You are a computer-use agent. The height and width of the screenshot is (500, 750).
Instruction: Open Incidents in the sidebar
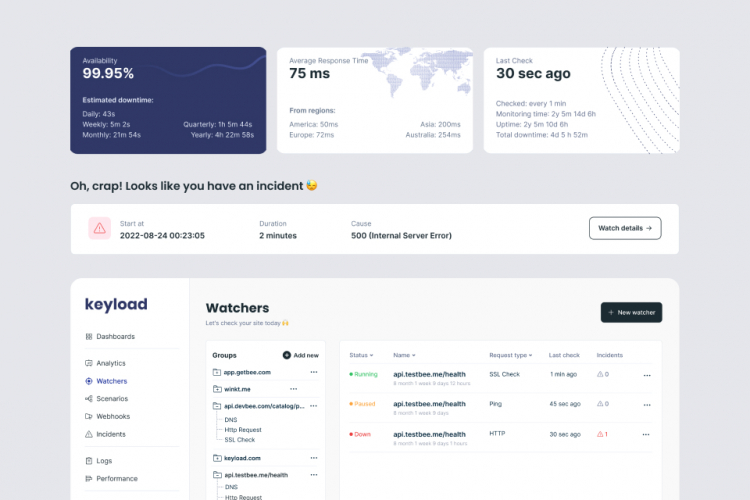tap(105, 434)
